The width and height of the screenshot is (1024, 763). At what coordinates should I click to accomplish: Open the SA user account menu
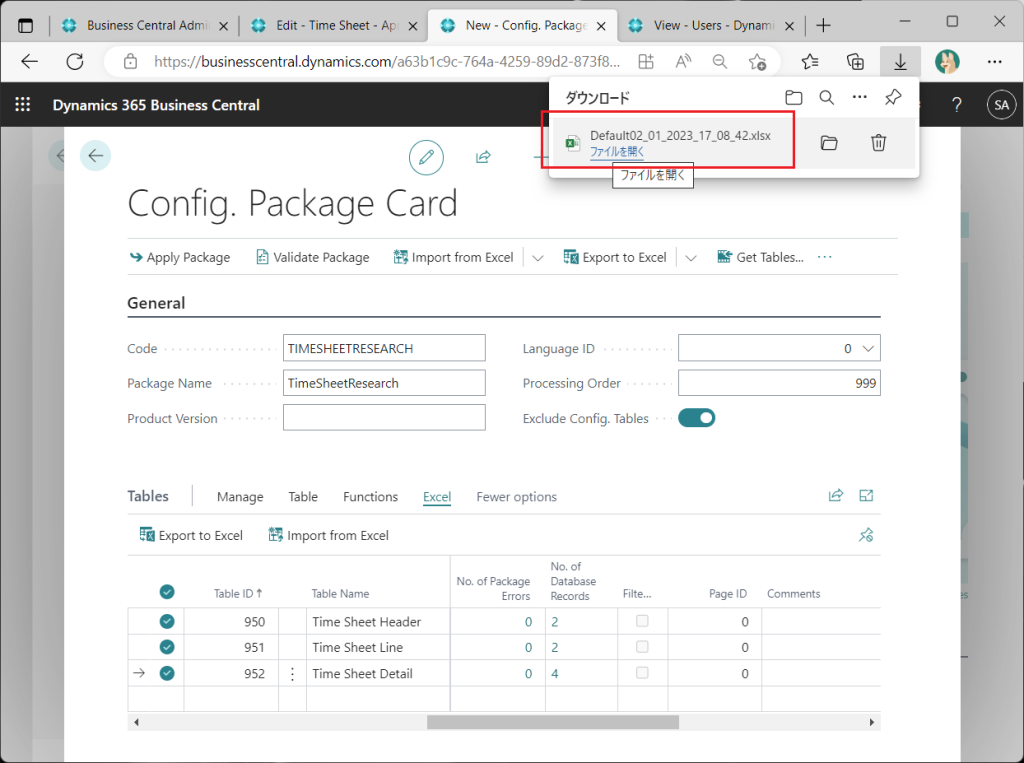click(1001, 105)
